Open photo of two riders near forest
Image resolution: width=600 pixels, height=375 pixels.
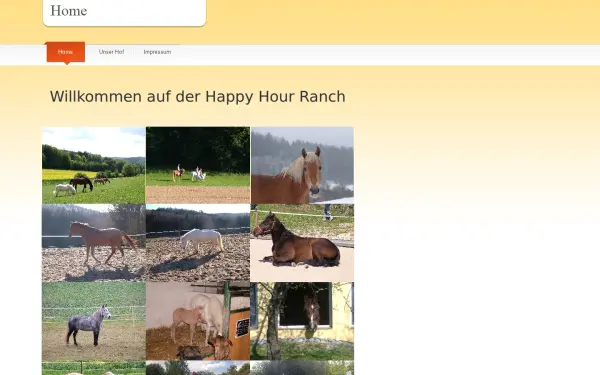[x=198, y=165]
